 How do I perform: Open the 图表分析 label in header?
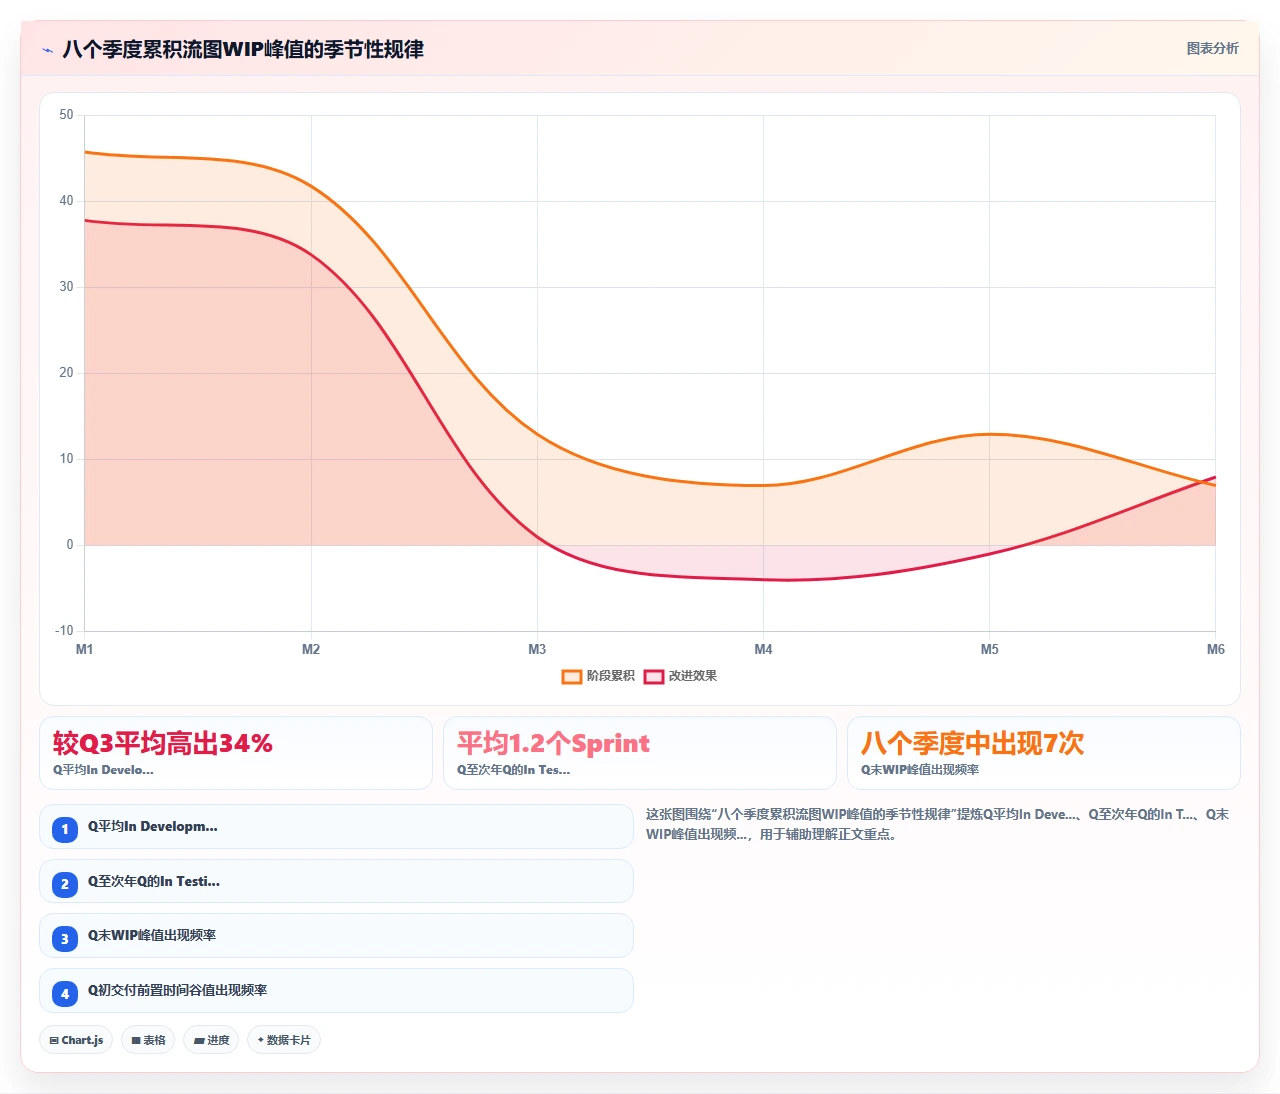click(1212, 48)
